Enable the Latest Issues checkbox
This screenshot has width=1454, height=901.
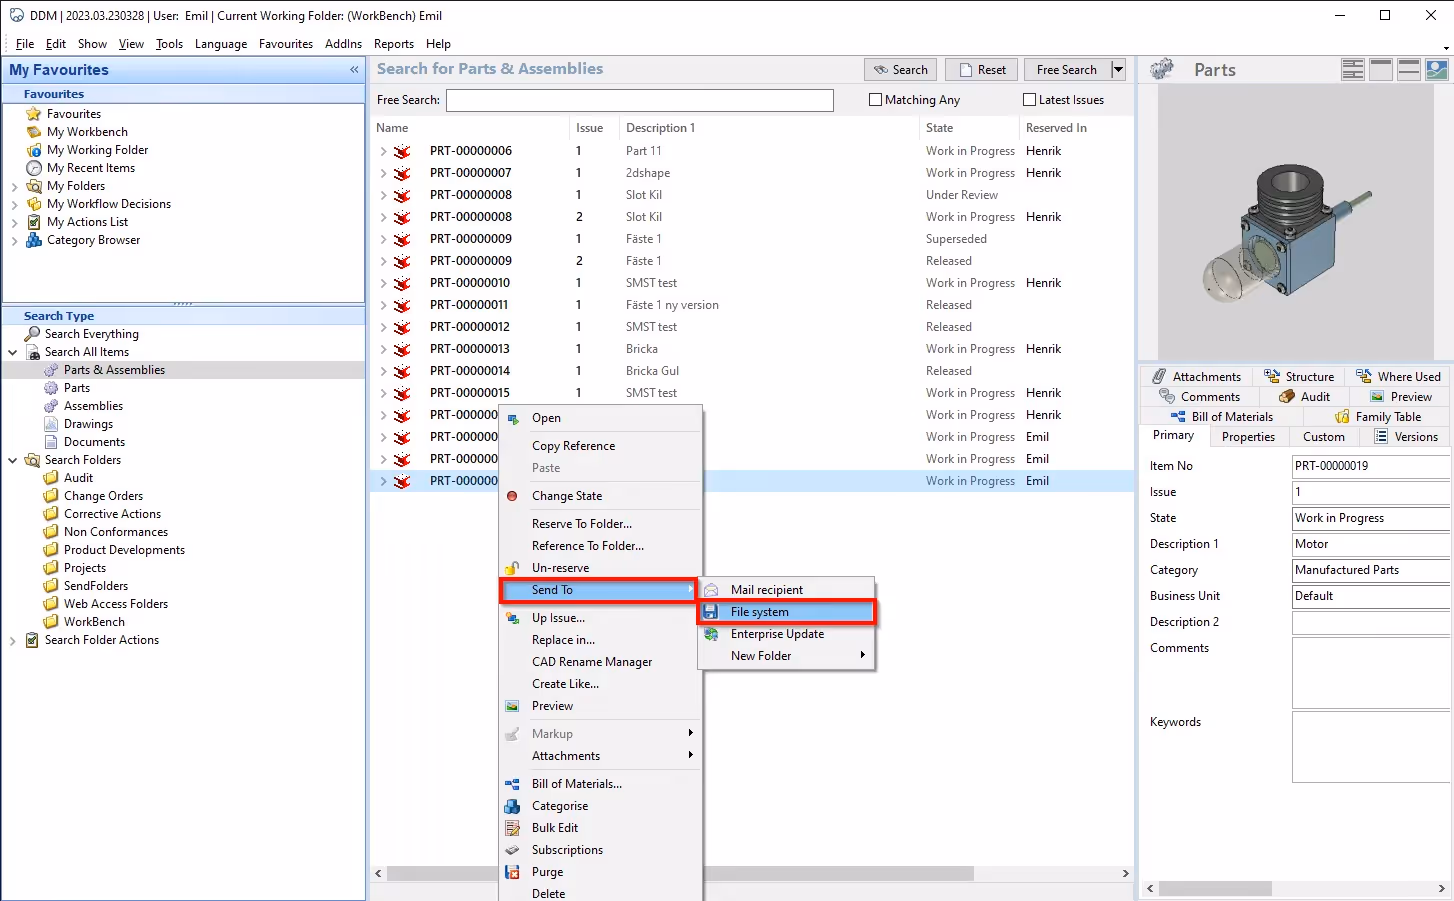point(1028,99)
